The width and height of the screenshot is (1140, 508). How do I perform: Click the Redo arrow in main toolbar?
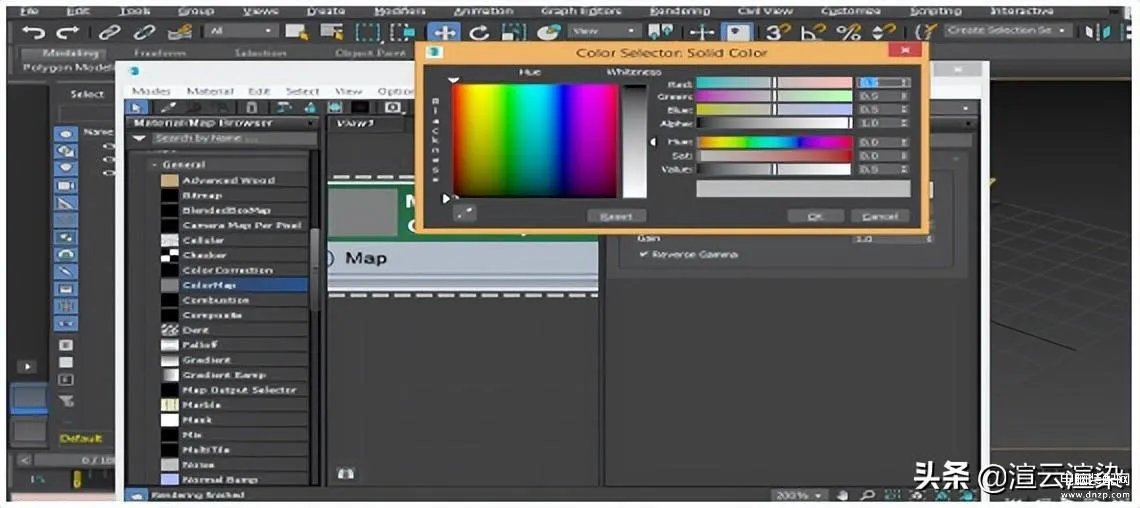click(x=68, y=33)
